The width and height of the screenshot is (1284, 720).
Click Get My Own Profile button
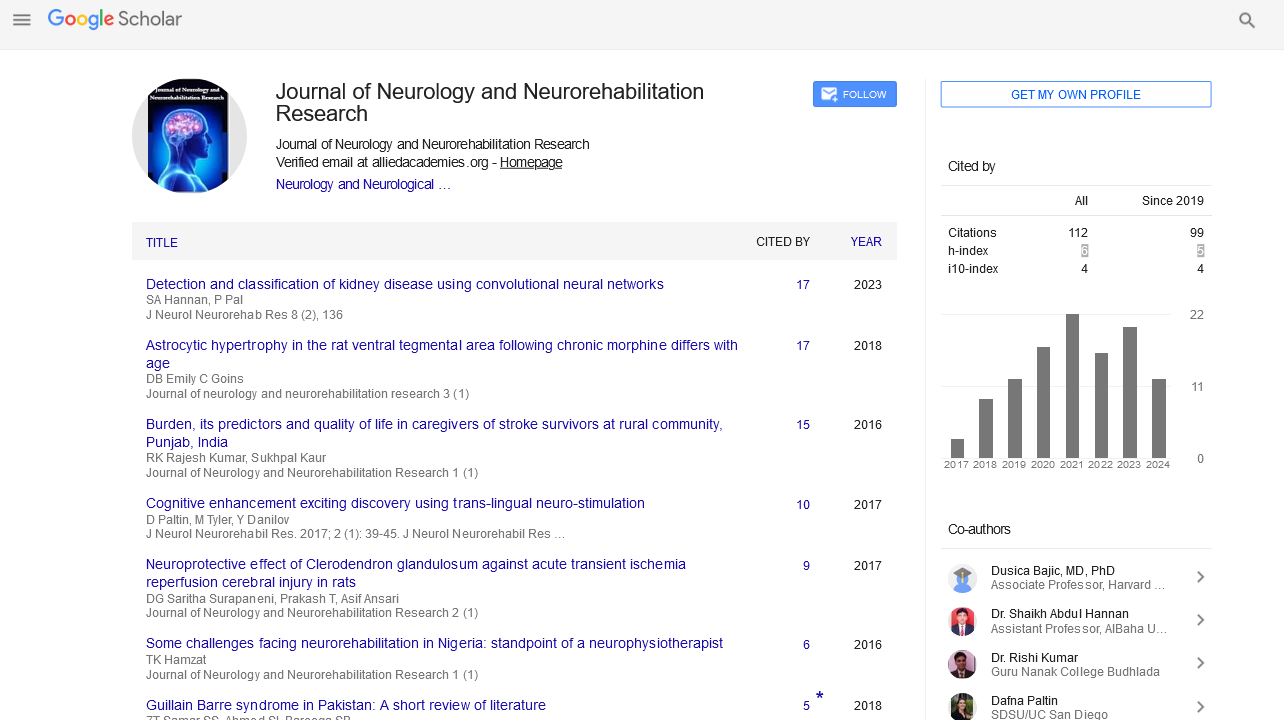[1075, 95]
